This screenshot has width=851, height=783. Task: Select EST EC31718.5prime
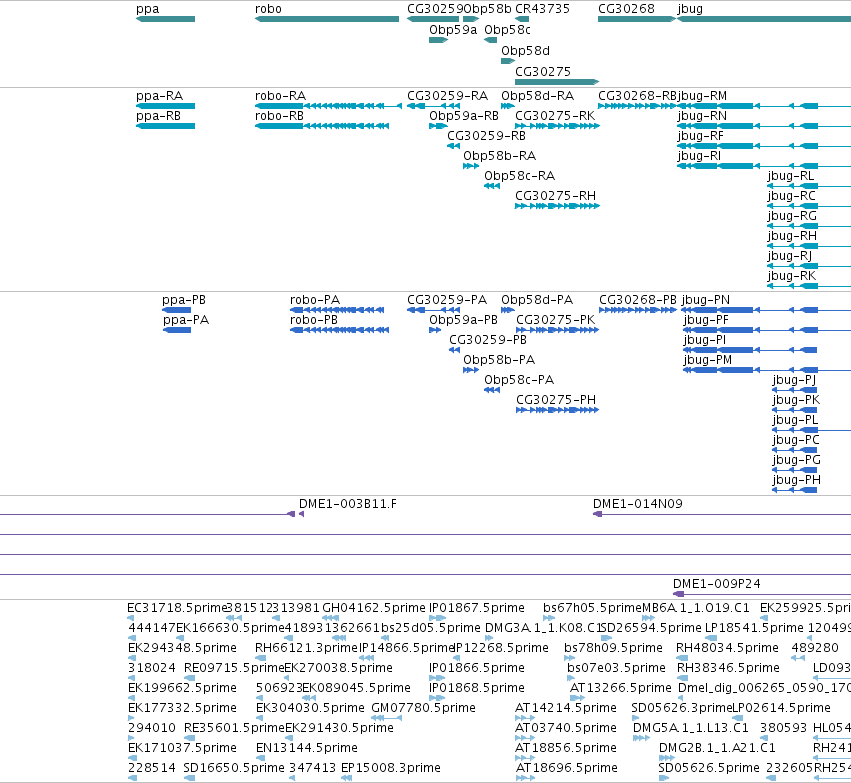pyautogui.click(x=130, y=618)
